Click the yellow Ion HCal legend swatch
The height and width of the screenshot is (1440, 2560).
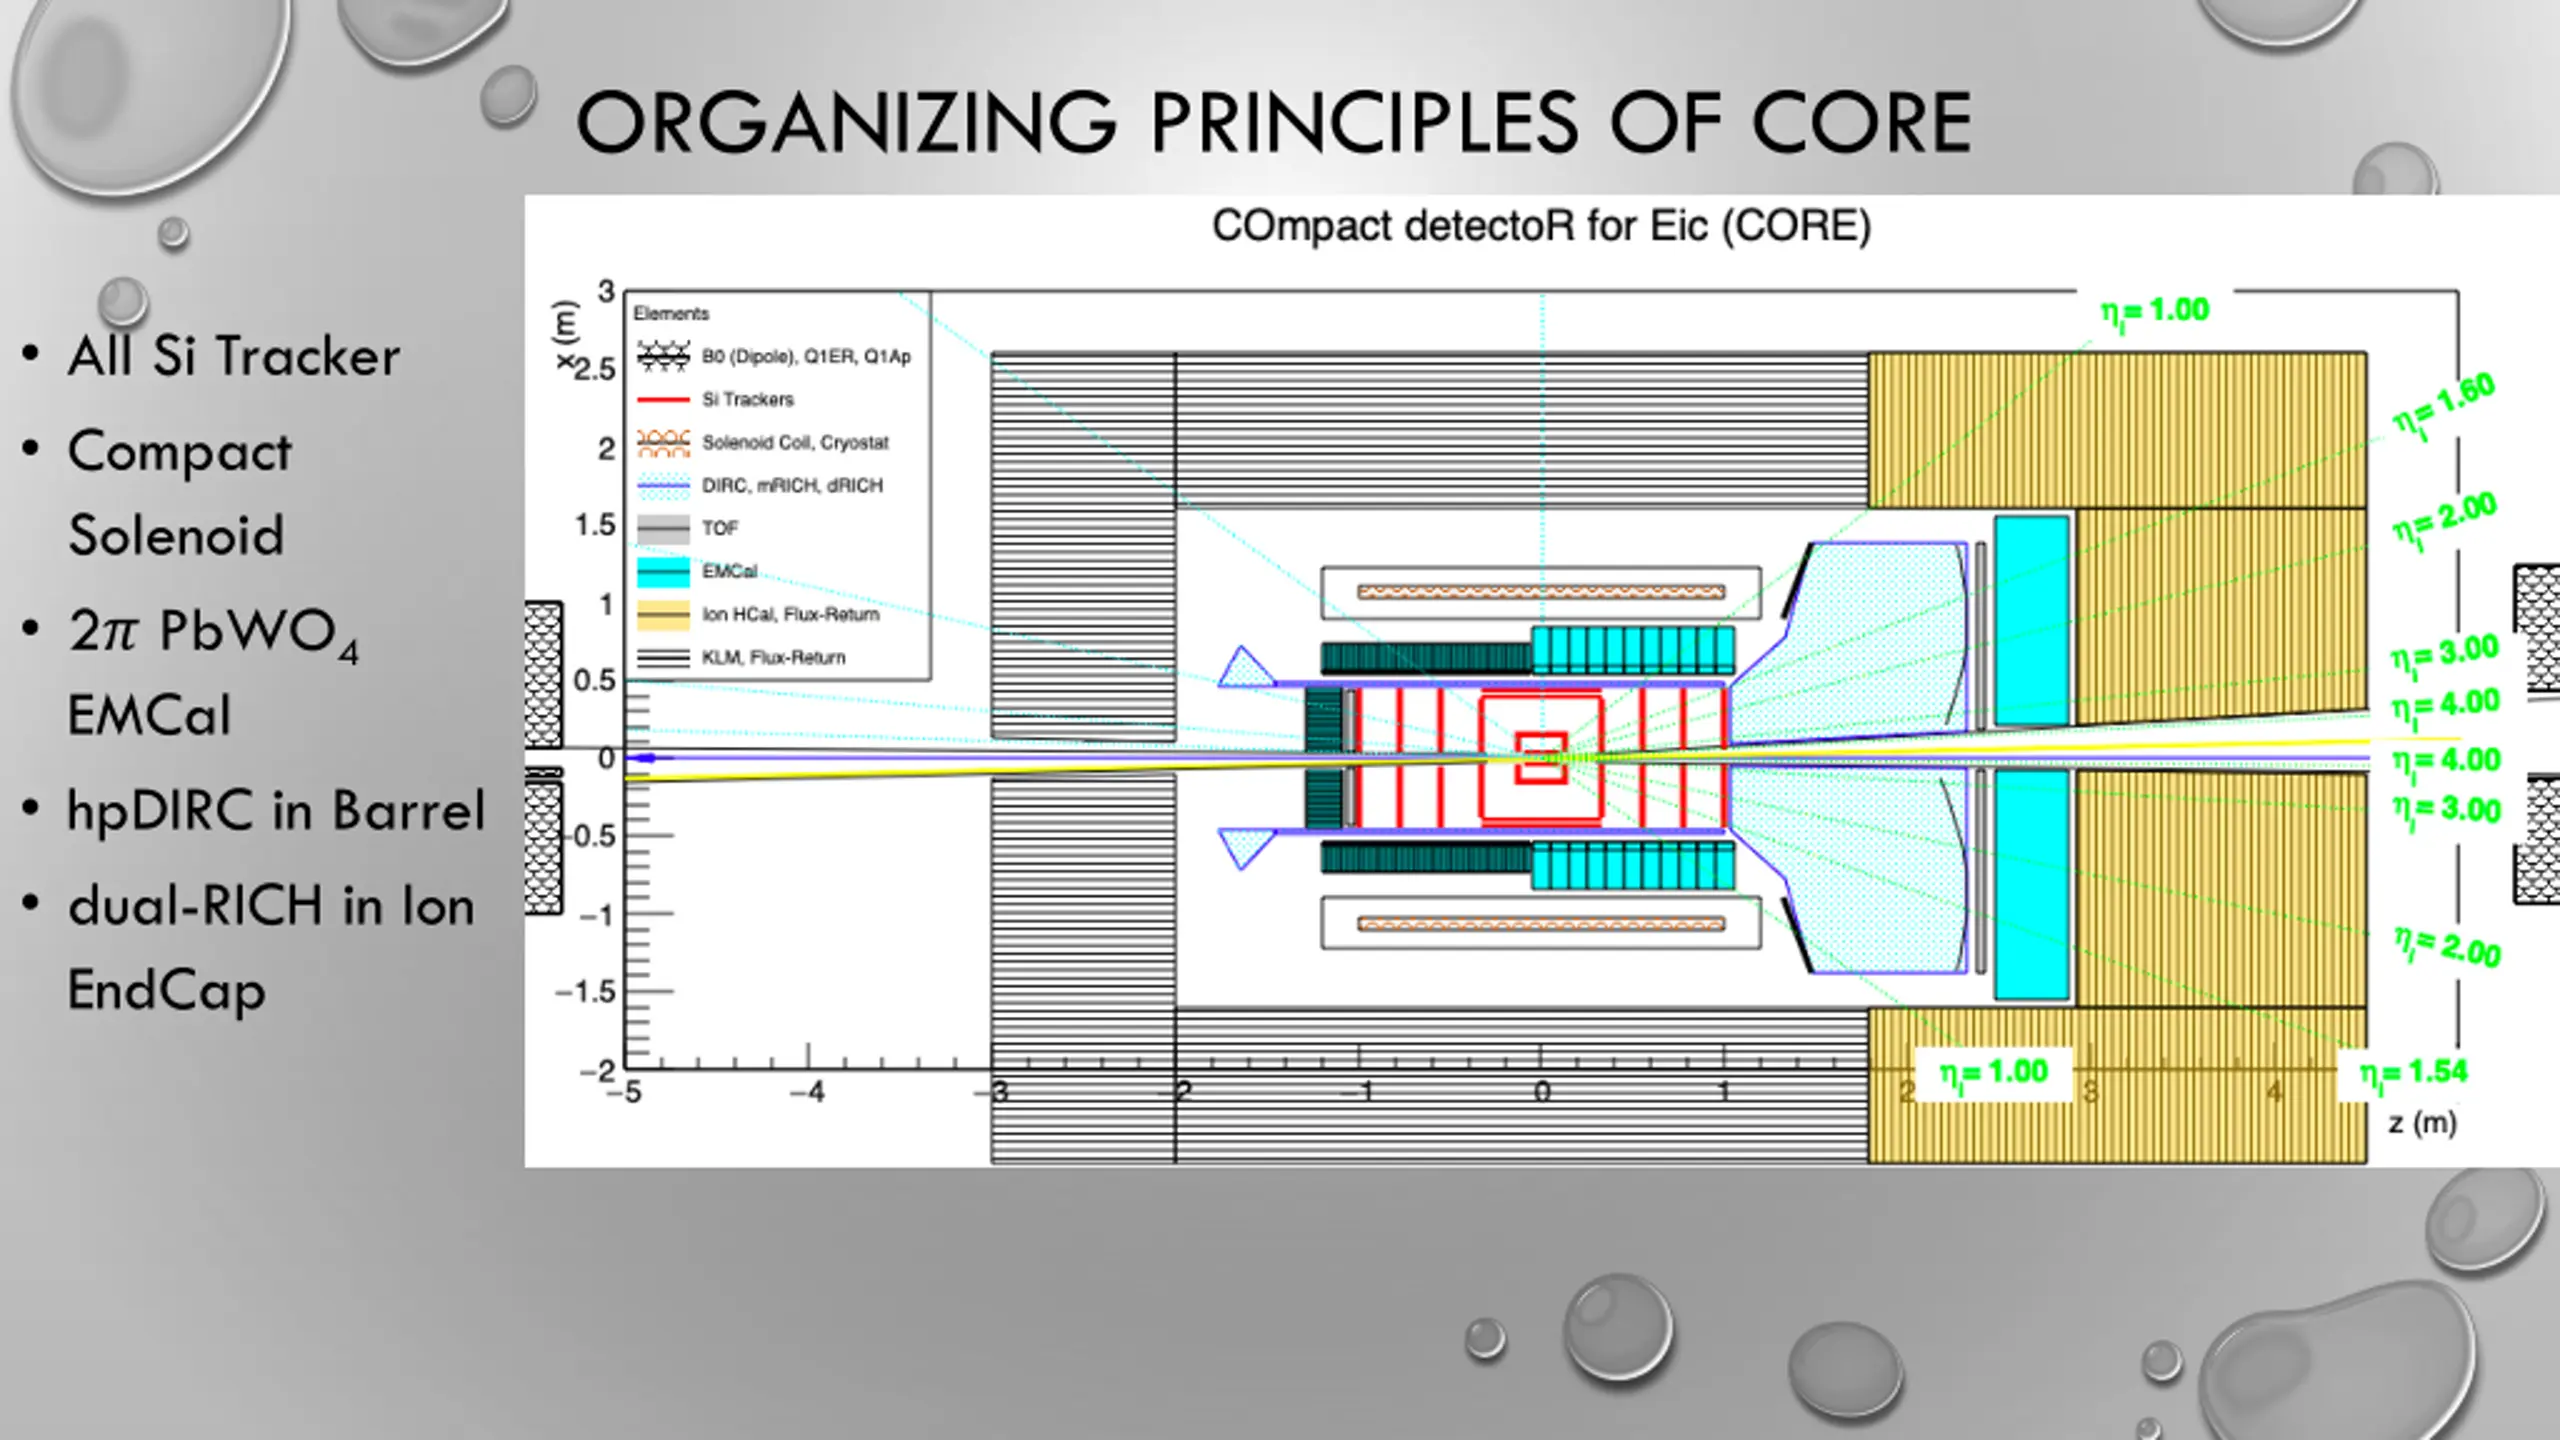point(663,614)
